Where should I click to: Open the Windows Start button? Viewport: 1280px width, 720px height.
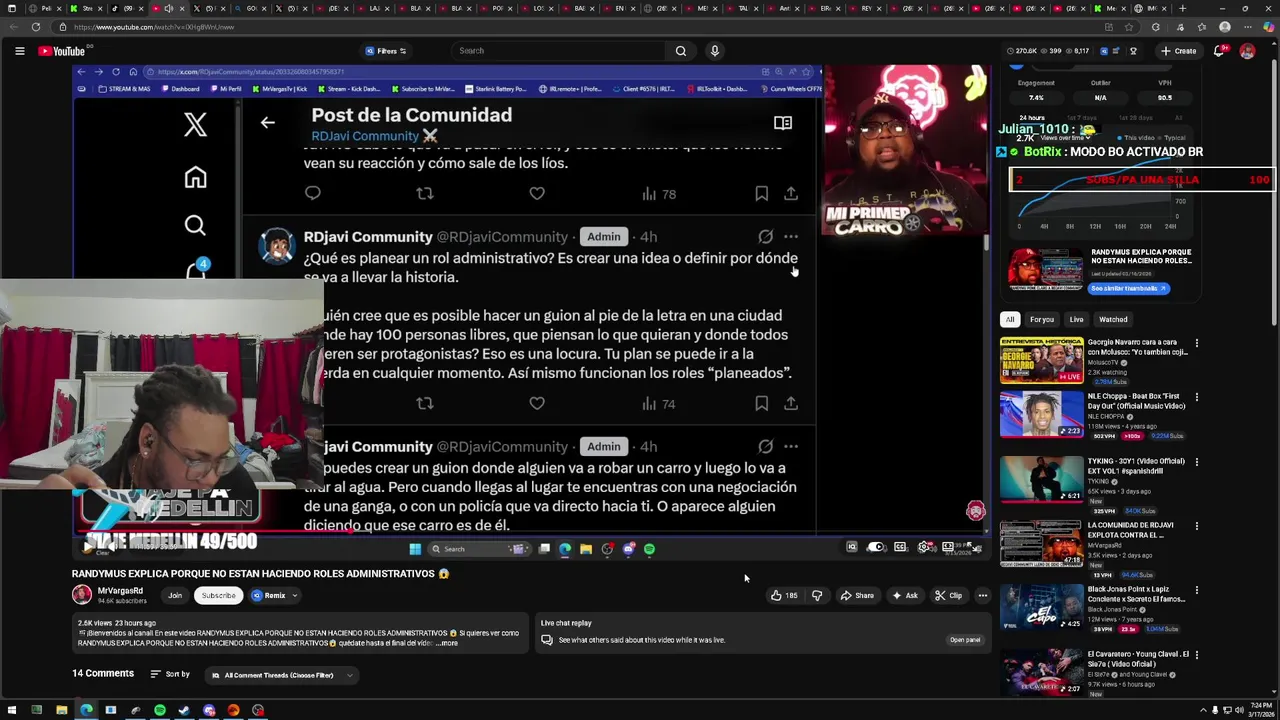(x=11, y=710)
